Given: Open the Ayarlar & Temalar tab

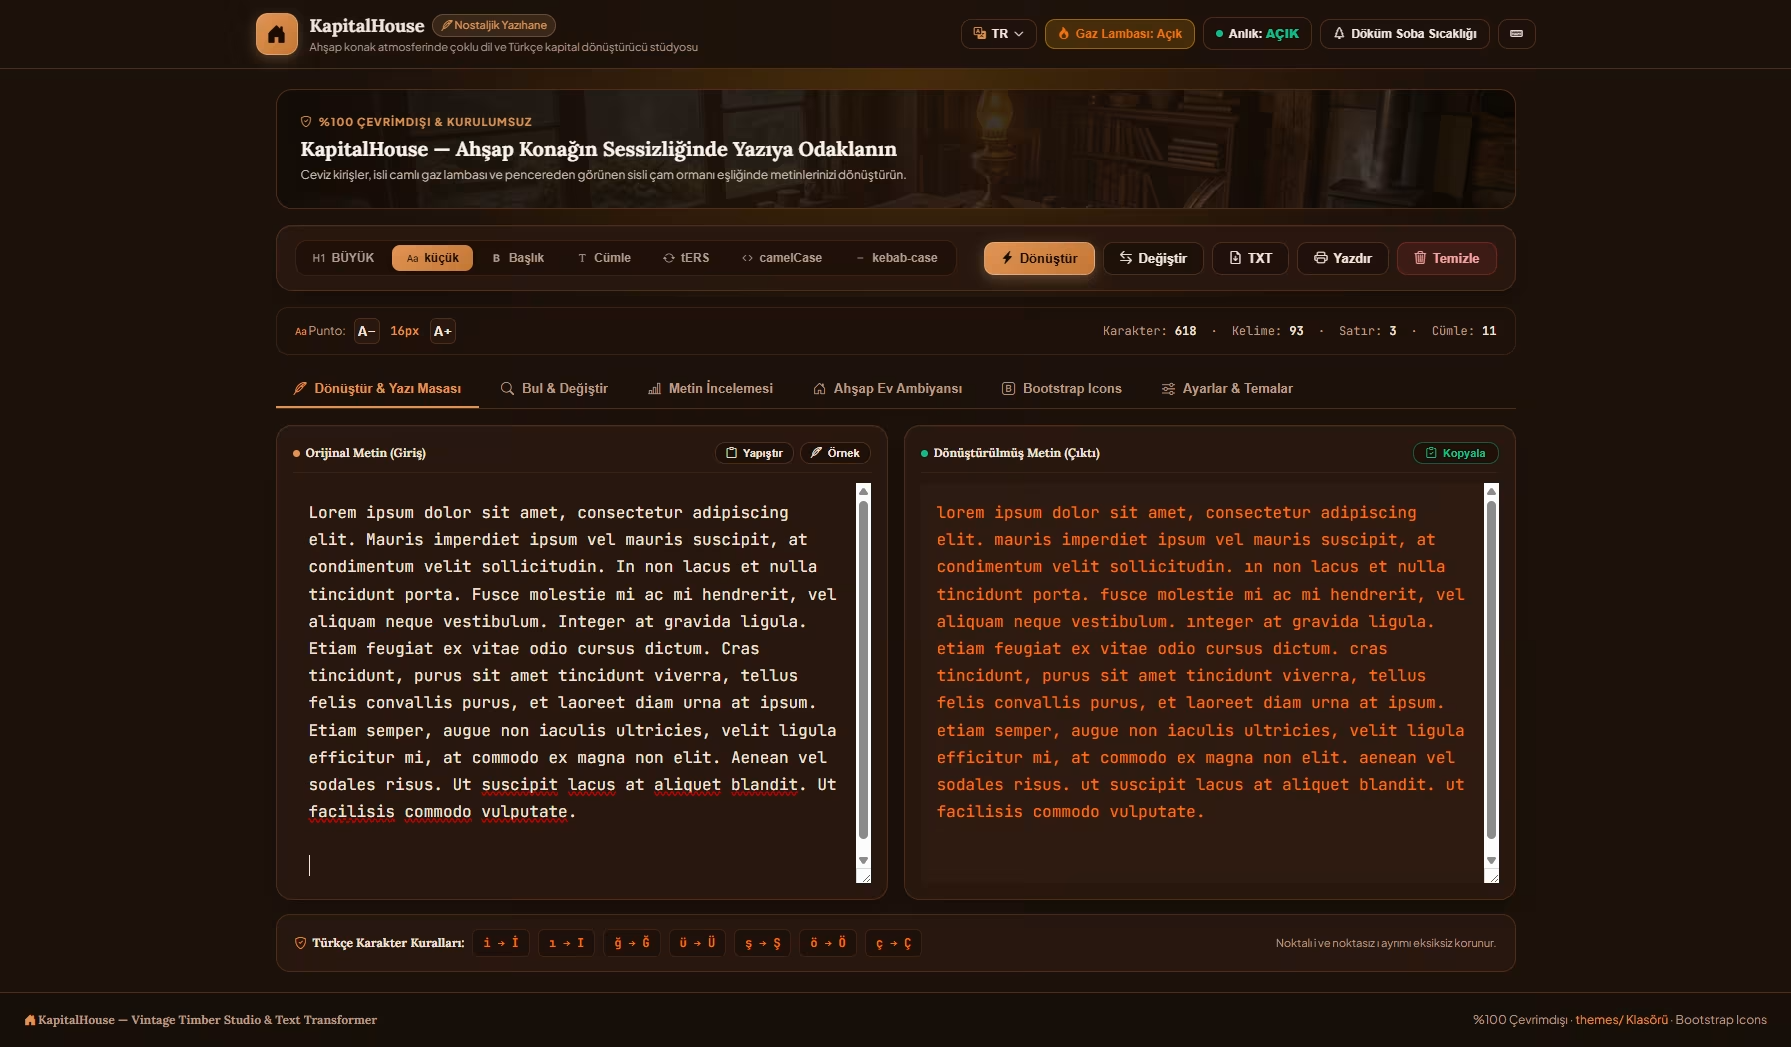Looking at the screenshot, I should click(1227, 388).
